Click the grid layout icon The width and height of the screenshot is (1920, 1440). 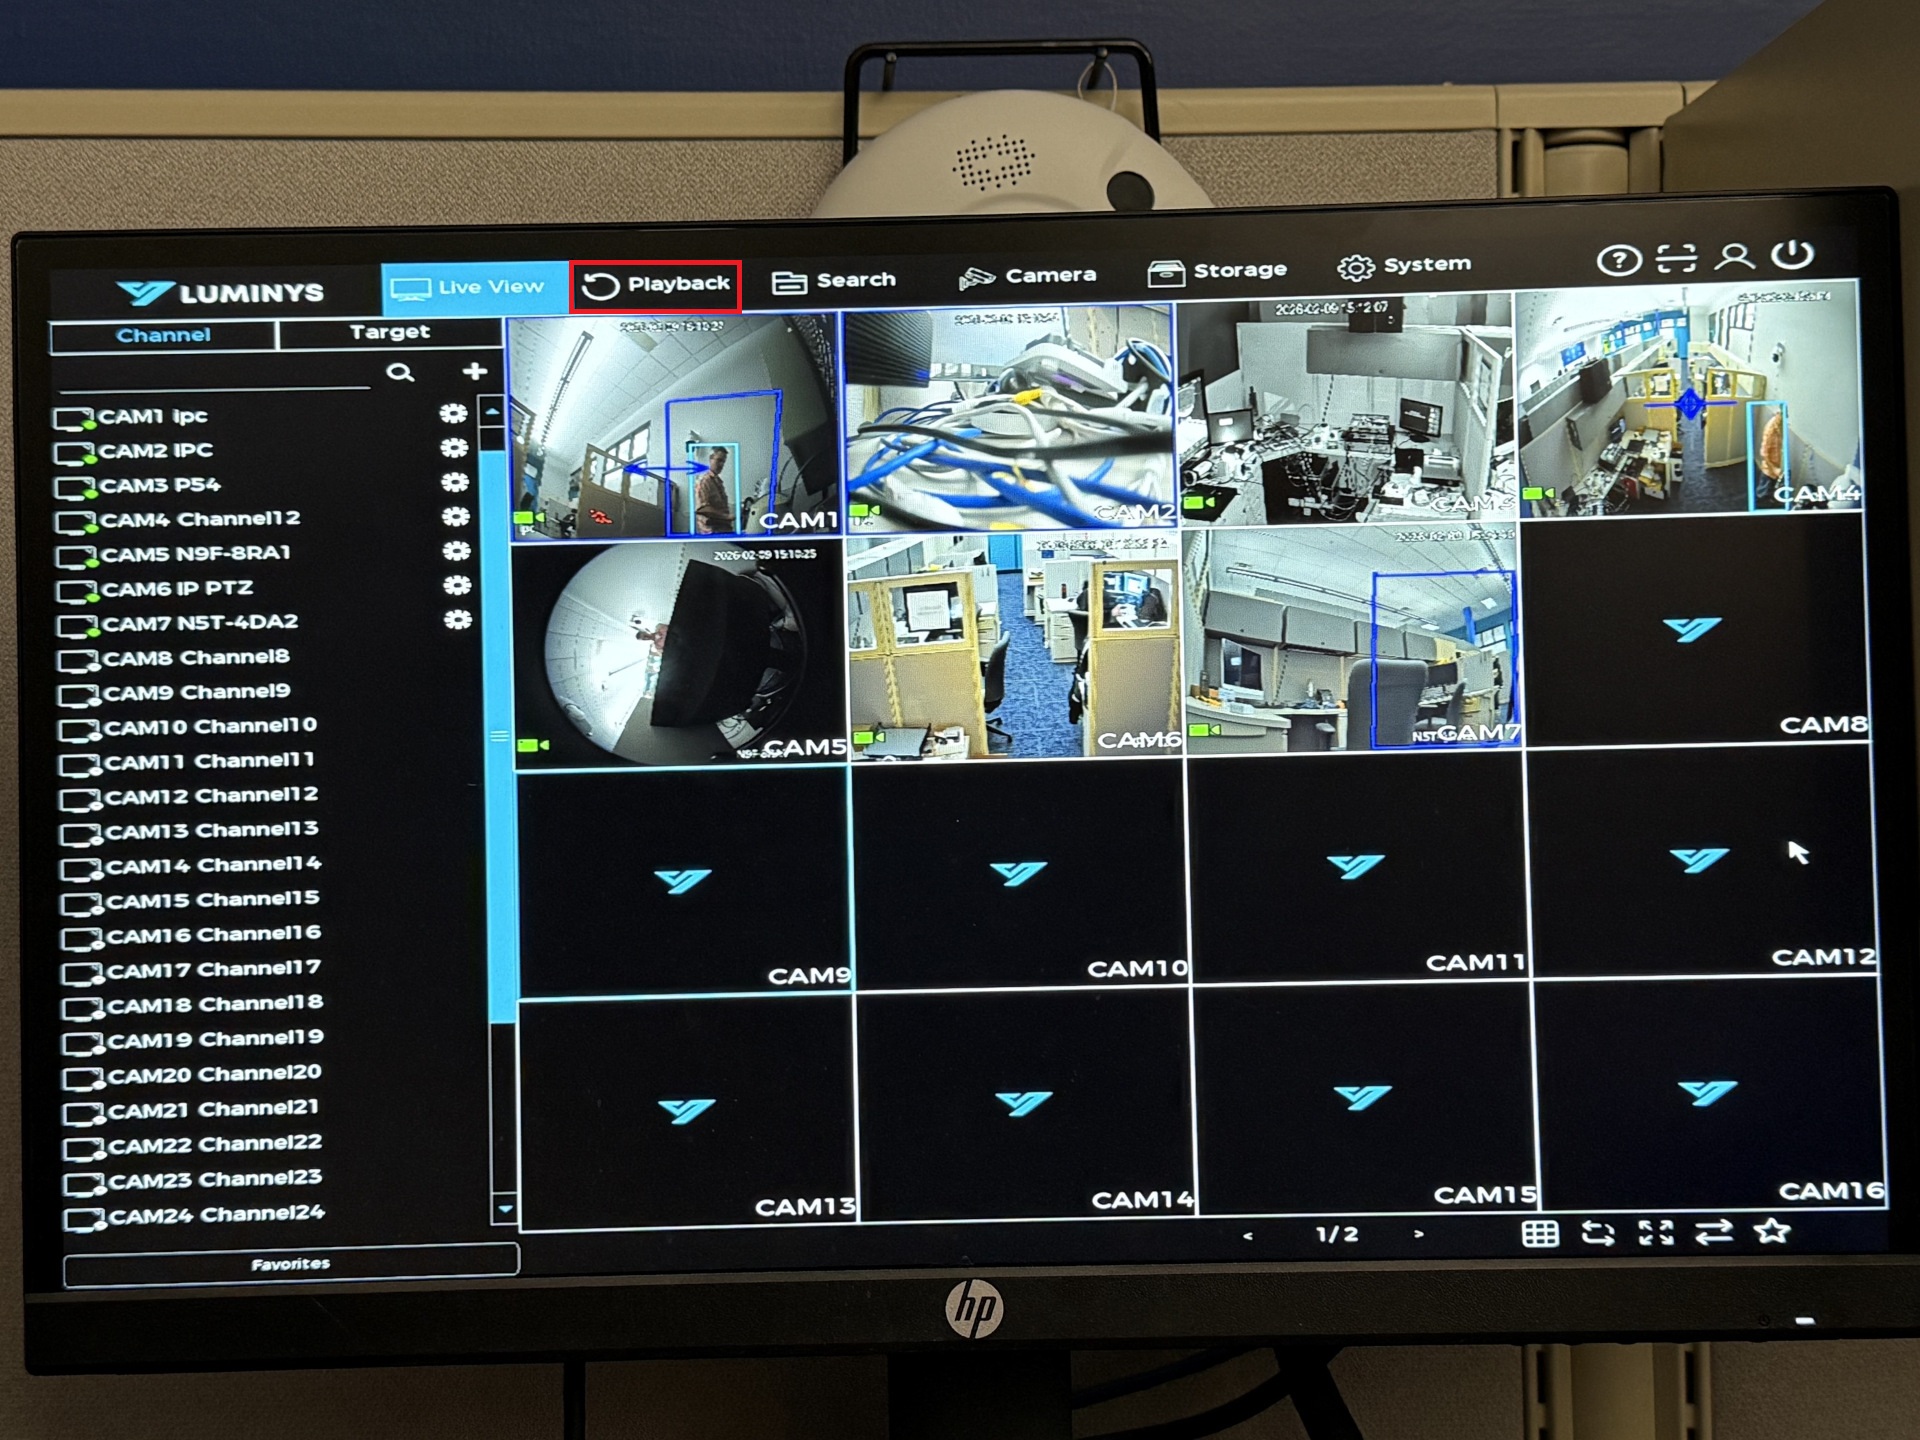click(x=1540, y=1234)
